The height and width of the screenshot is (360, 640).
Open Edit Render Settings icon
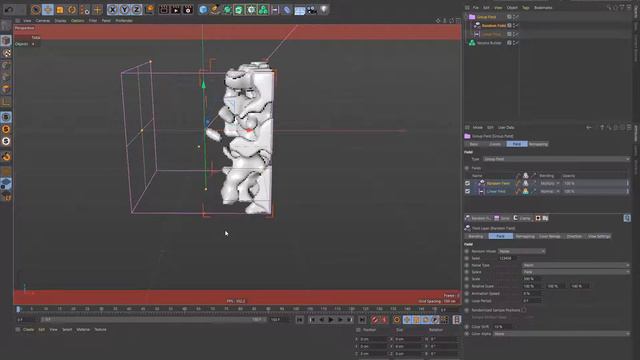[188, 9]
